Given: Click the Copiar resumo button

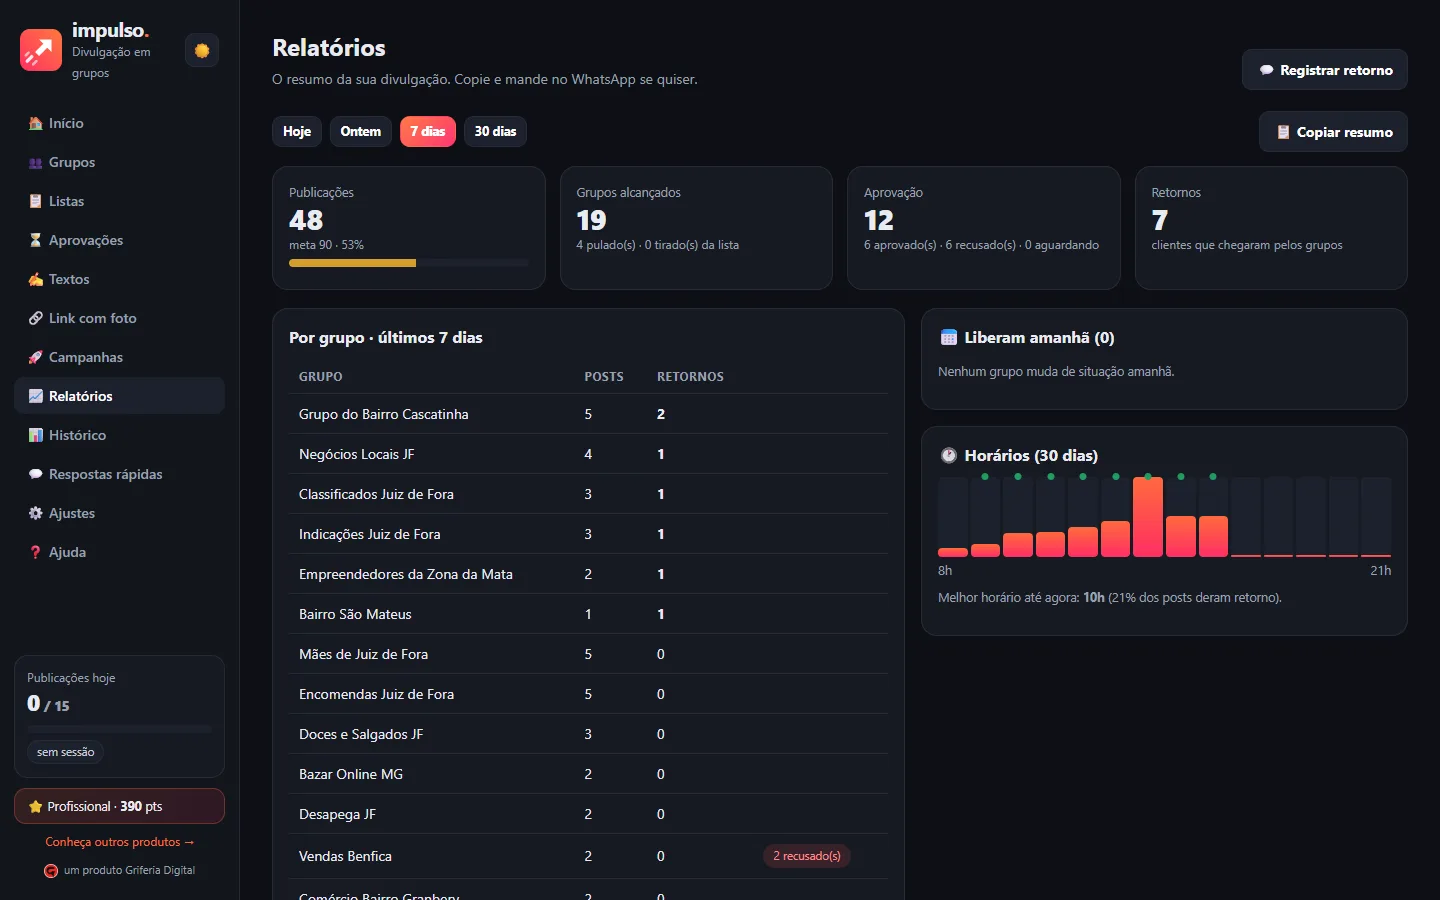Looking at the screenshot, I should (1334, 132).
